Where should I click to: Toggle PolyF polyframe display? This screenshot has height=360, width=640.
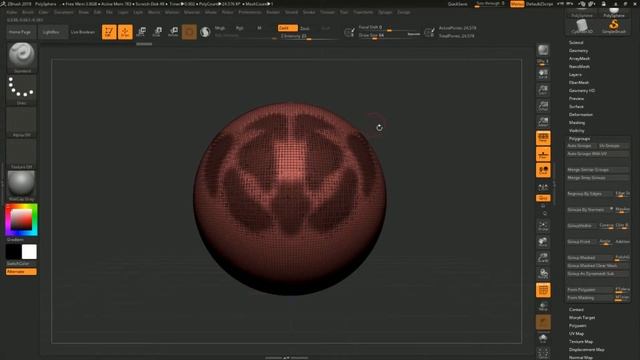[543, 290]
